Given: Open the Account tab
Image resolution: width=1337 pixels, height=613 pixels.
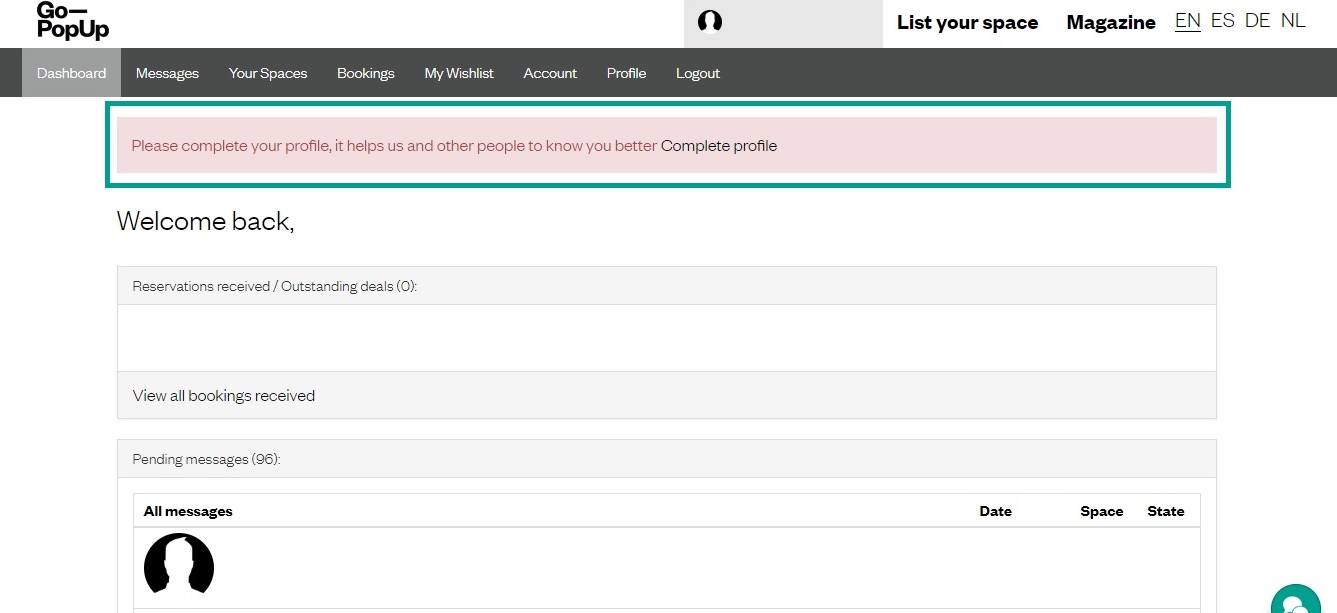Looking at the screenshot, I should pos(550,73).
